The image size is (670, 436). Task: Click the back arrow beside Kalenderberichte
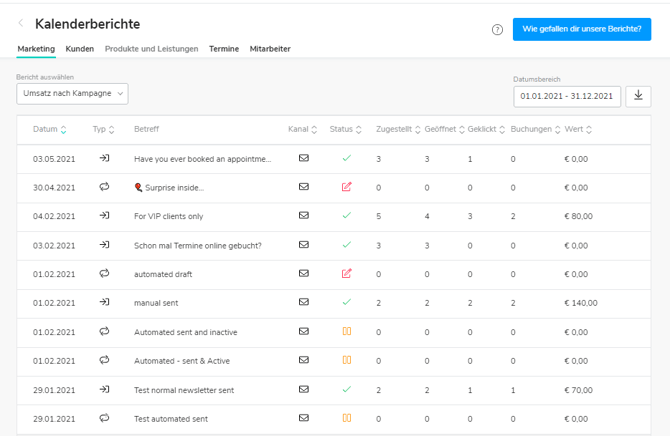21,23
